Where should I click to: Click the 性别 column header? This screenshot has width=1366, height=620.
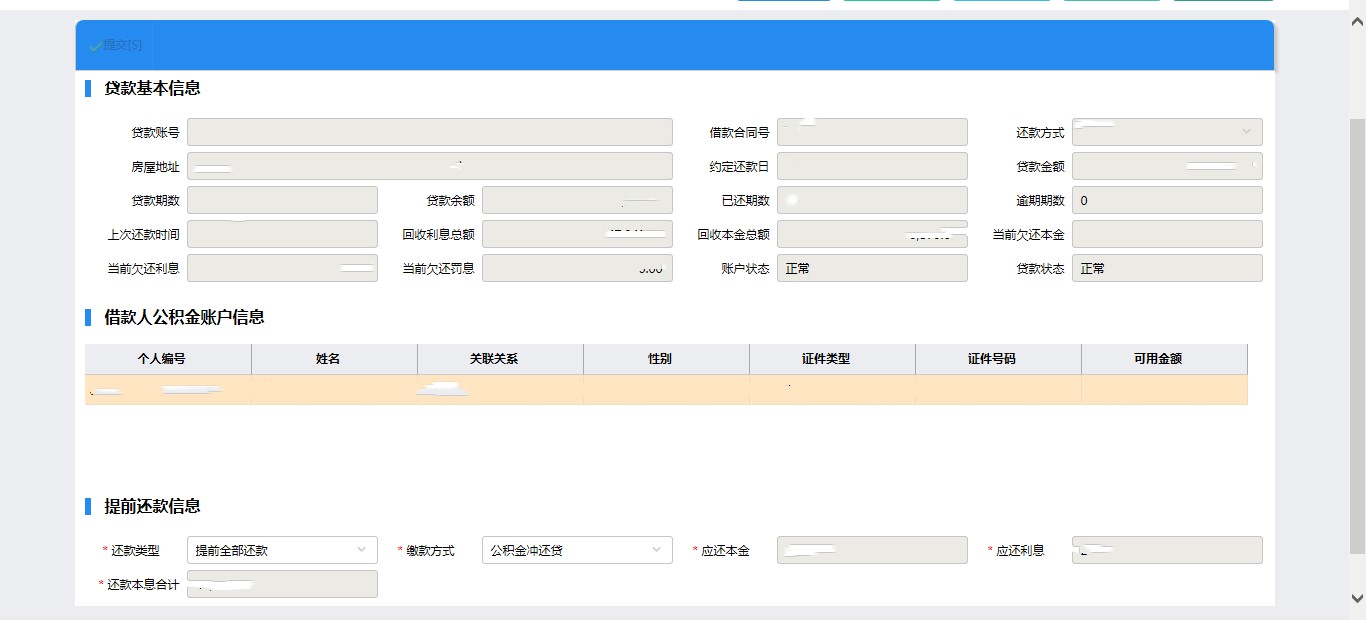[666, 359]
